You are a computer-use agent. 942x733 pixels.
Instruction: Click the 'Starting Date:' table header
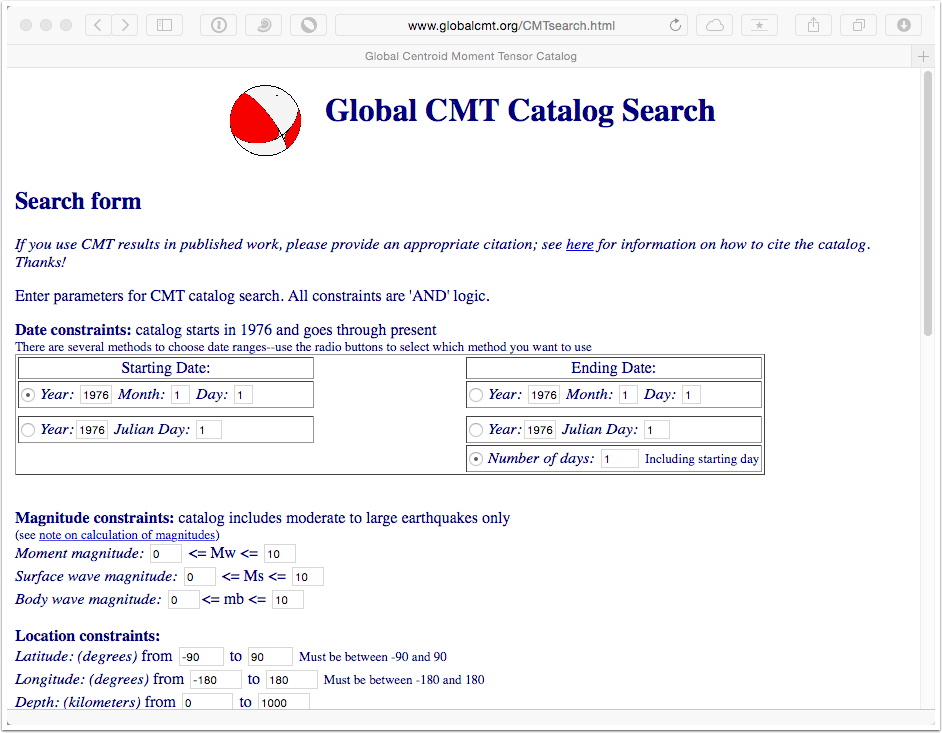coord(166,368)
